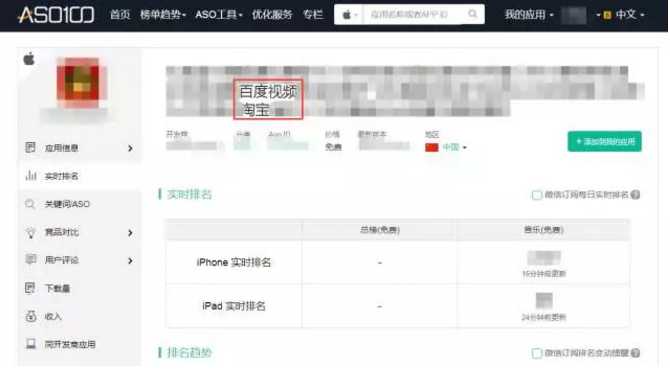Viewport: 670px width, 374px height.
Task: Click the help icon beside 微信订阅排名变动提醒
Action: point(635,353)
